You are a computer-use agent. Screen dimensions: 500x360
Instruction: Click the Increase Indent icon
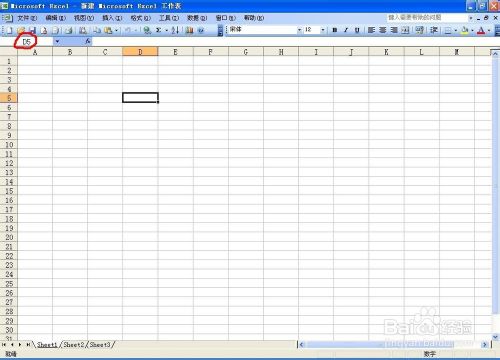[x=434, y=30]
